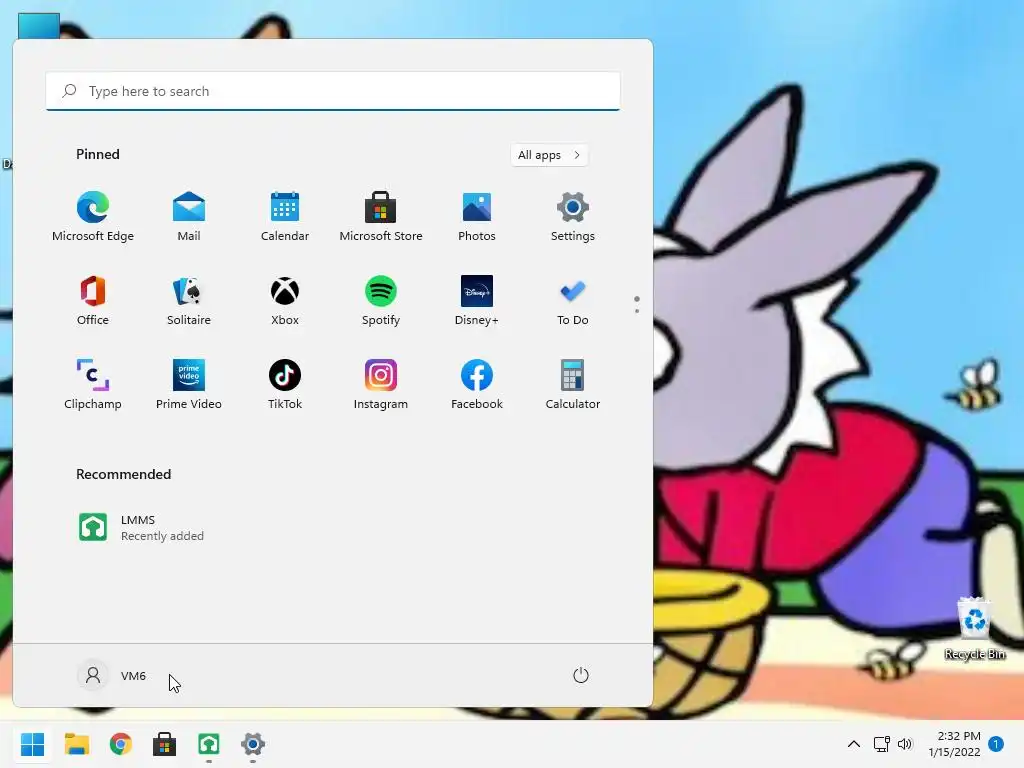Show hidden system tray icons
This screenshot has width=1024, height=768.
coord(854,744)
